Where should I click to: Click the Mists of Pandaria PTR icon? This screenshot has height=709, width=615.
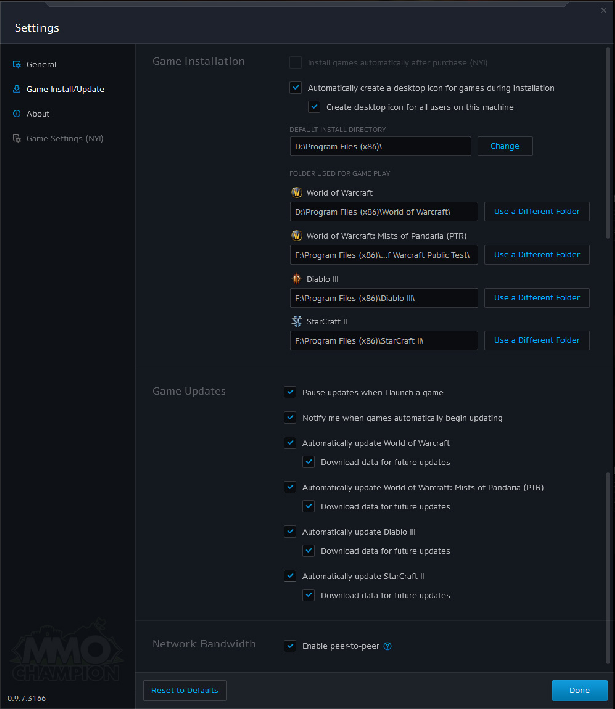pyautogui.click(x=297, y=236)
